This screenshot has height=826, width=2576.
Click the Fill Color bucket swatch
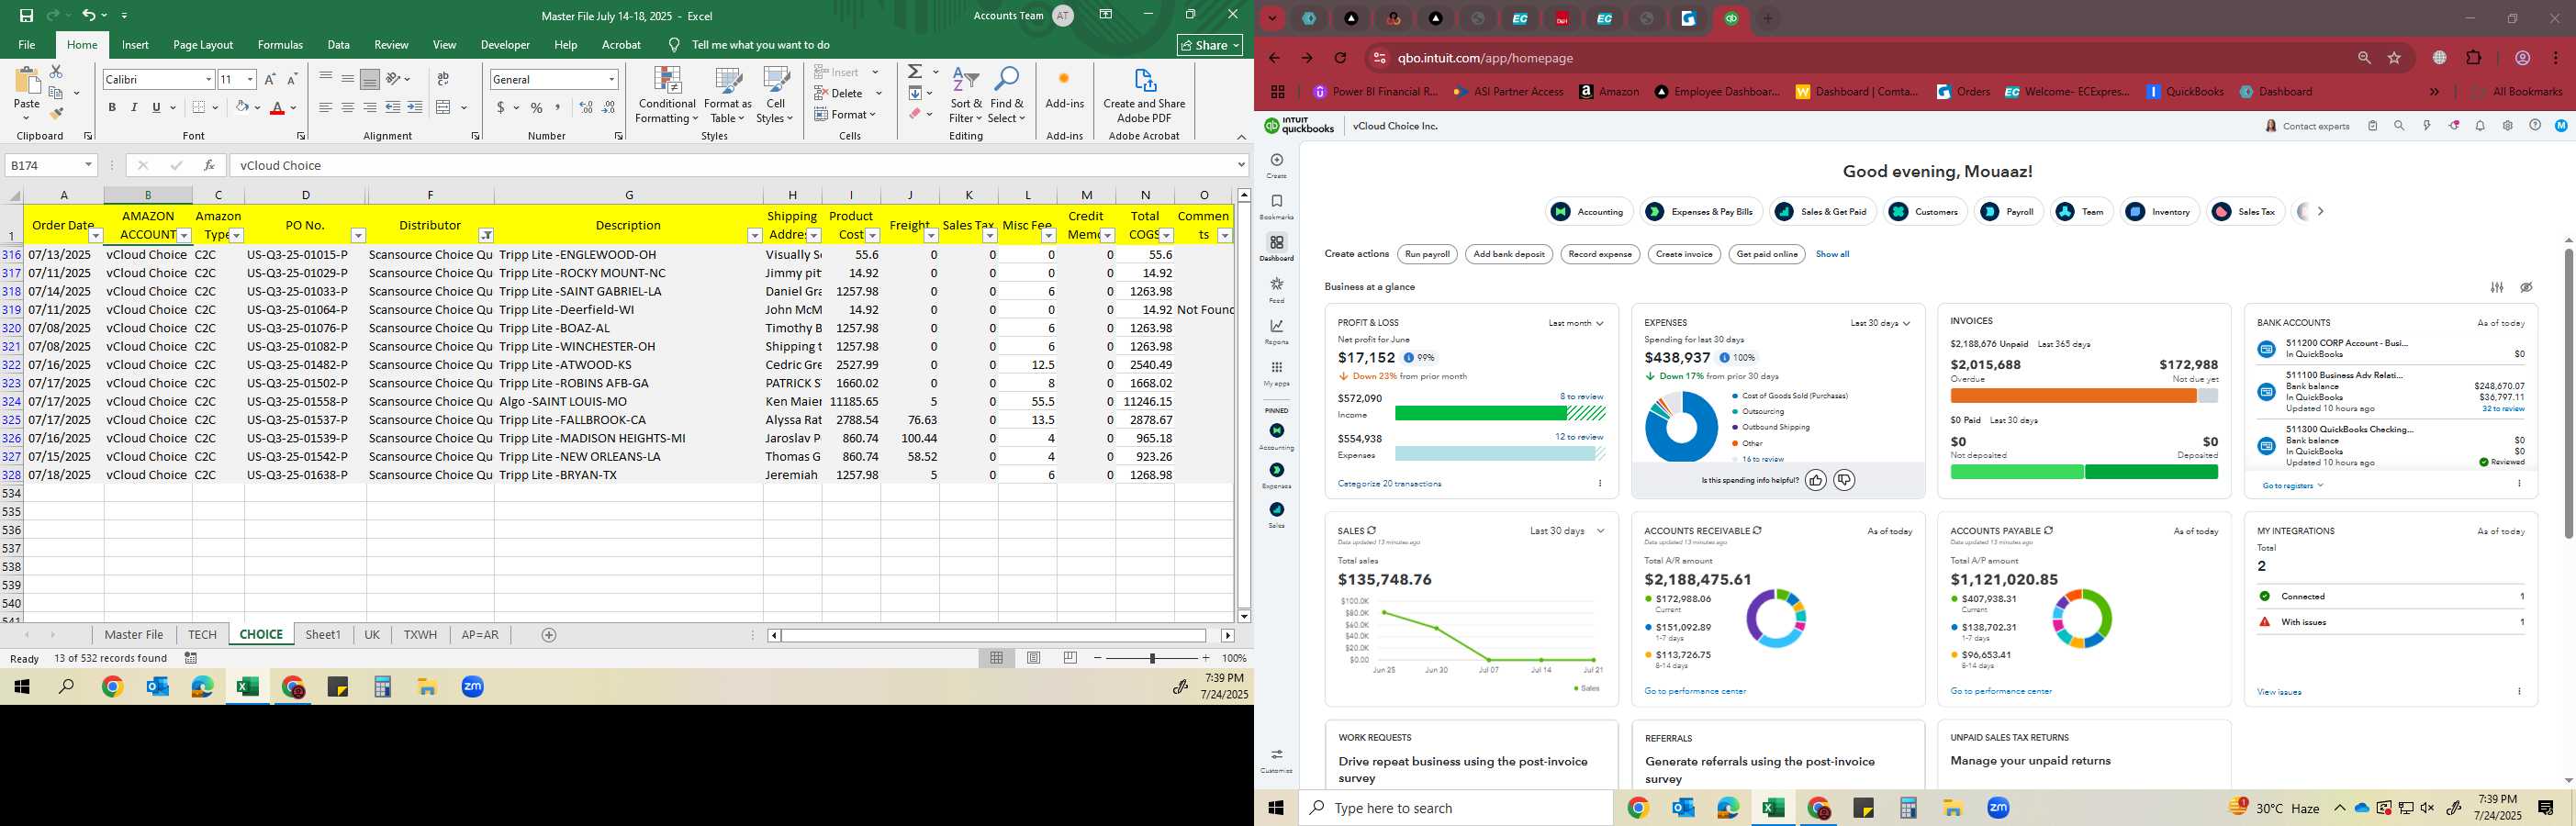coord(242,107)
